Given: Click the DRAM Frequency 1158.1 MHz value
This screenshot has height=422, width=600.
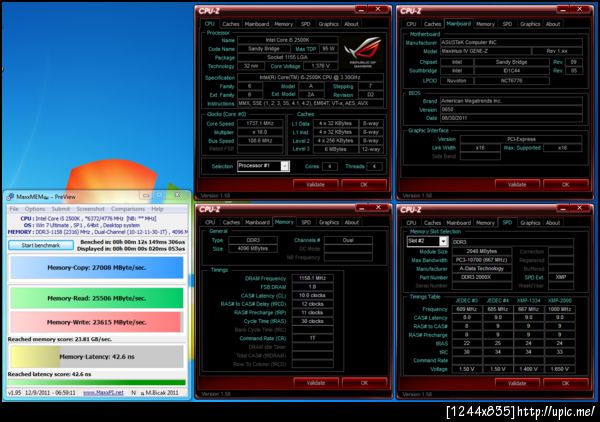Looking at the screenshot, I should pyautogui.click(x=312, y=278).
